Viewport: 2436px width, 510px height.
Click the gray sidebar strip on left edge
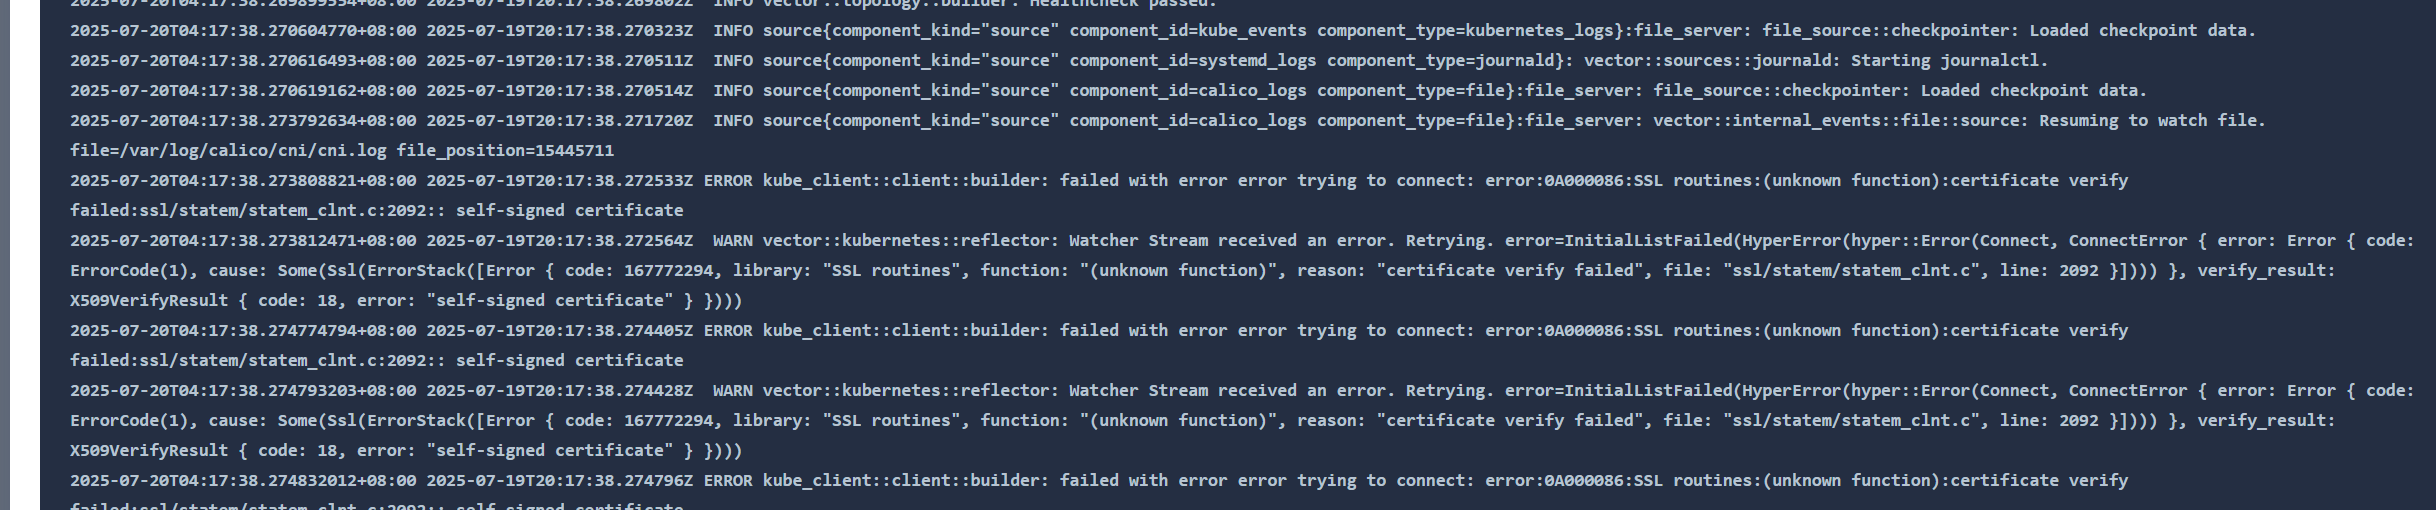click(5, 255)
